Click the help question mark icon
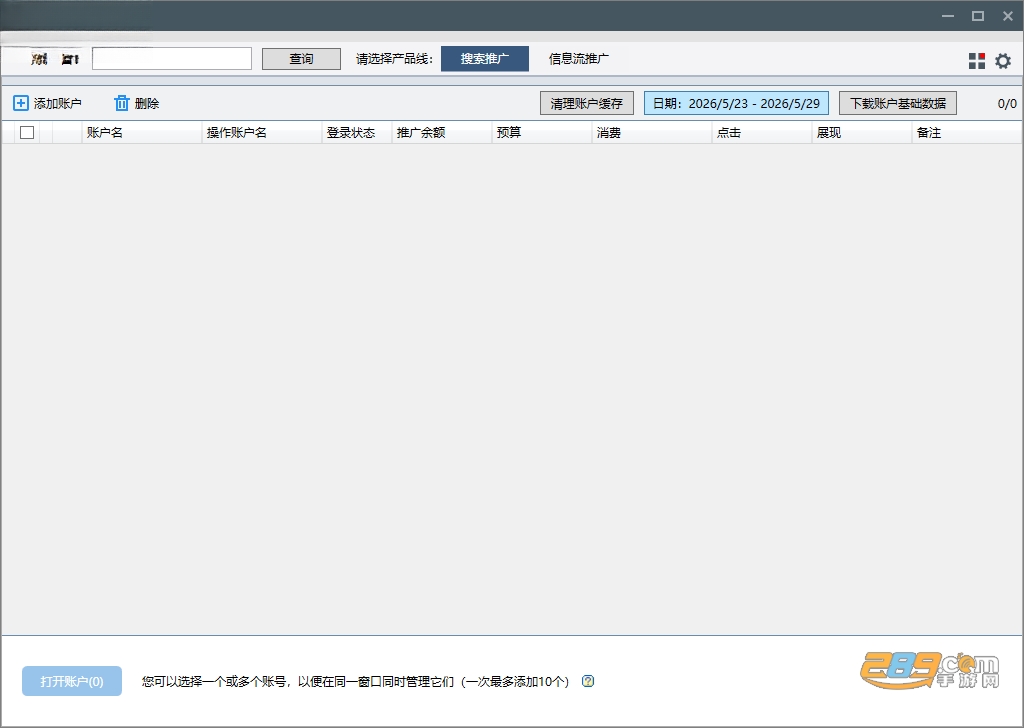 tap(588, 681)
